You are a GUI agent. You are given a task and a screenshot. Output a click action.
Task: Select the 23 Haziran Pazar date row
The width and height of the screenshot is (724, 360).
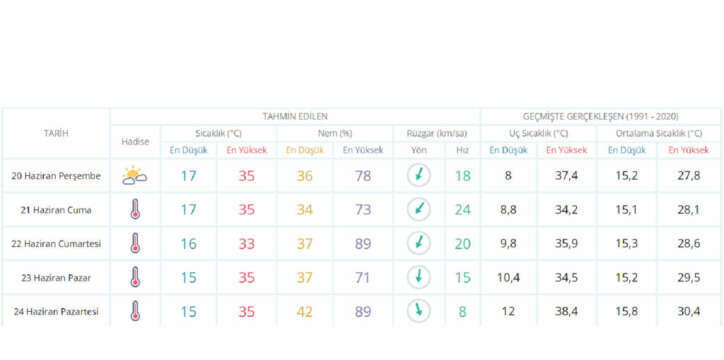click(56, 278)
